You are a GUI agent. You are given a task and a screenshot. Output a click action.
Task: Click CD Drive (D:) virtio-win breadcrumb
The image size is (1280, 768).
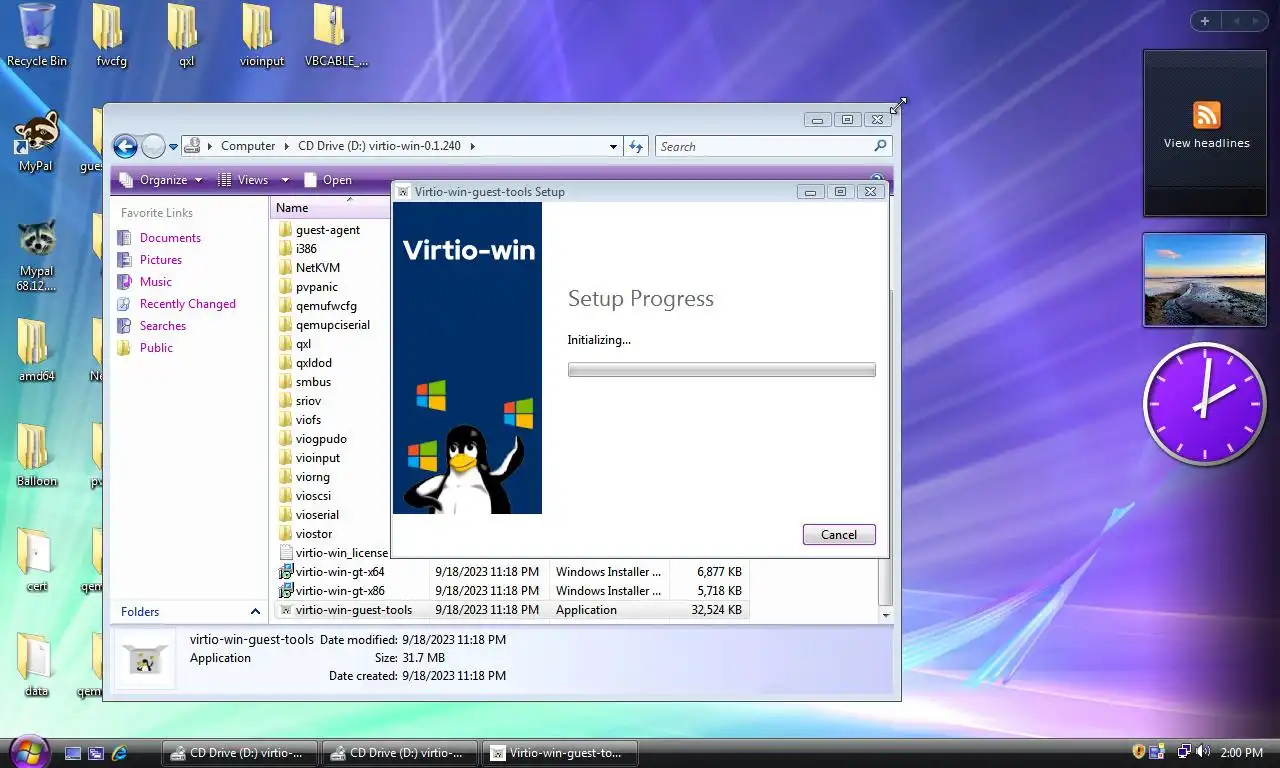click(x=379, y=146)
